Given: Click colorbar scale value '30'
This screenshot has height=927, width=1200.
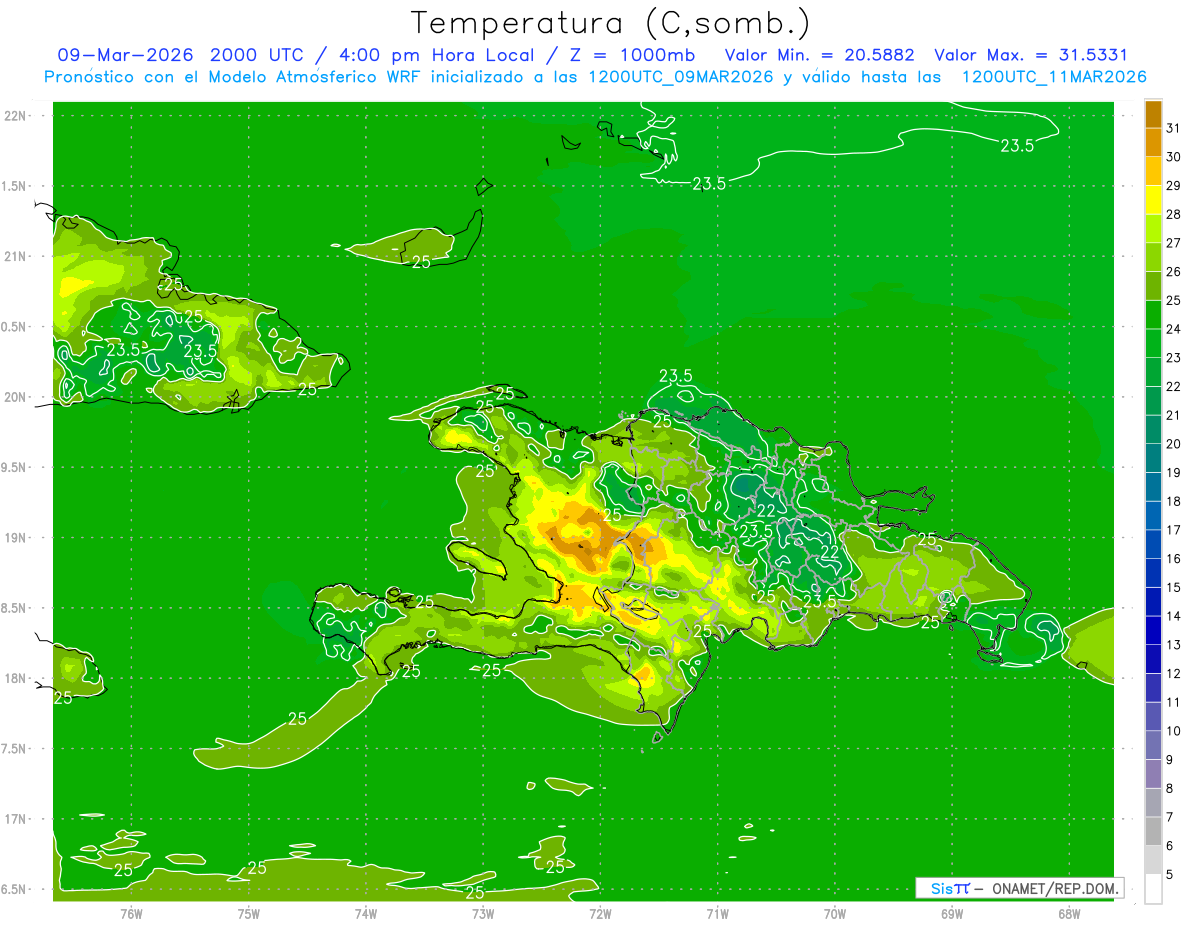Looking at the screenshot, I should tap(1174, 156).
